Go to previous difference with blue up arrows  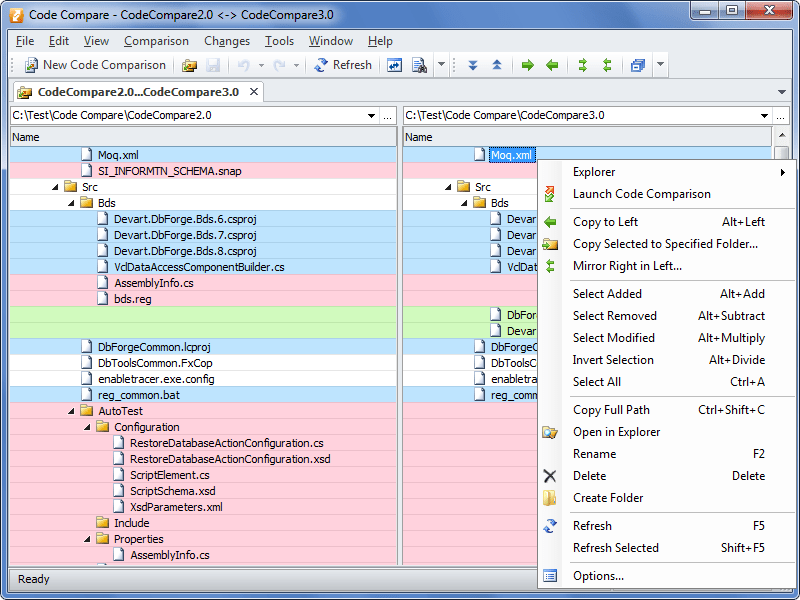497,65
